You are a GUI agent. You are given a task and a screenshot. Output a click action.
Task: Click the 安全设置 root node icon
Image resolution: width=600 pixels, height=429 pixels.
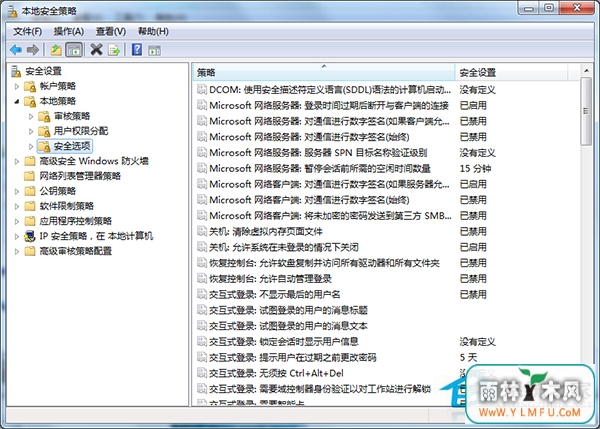(16, 71)
